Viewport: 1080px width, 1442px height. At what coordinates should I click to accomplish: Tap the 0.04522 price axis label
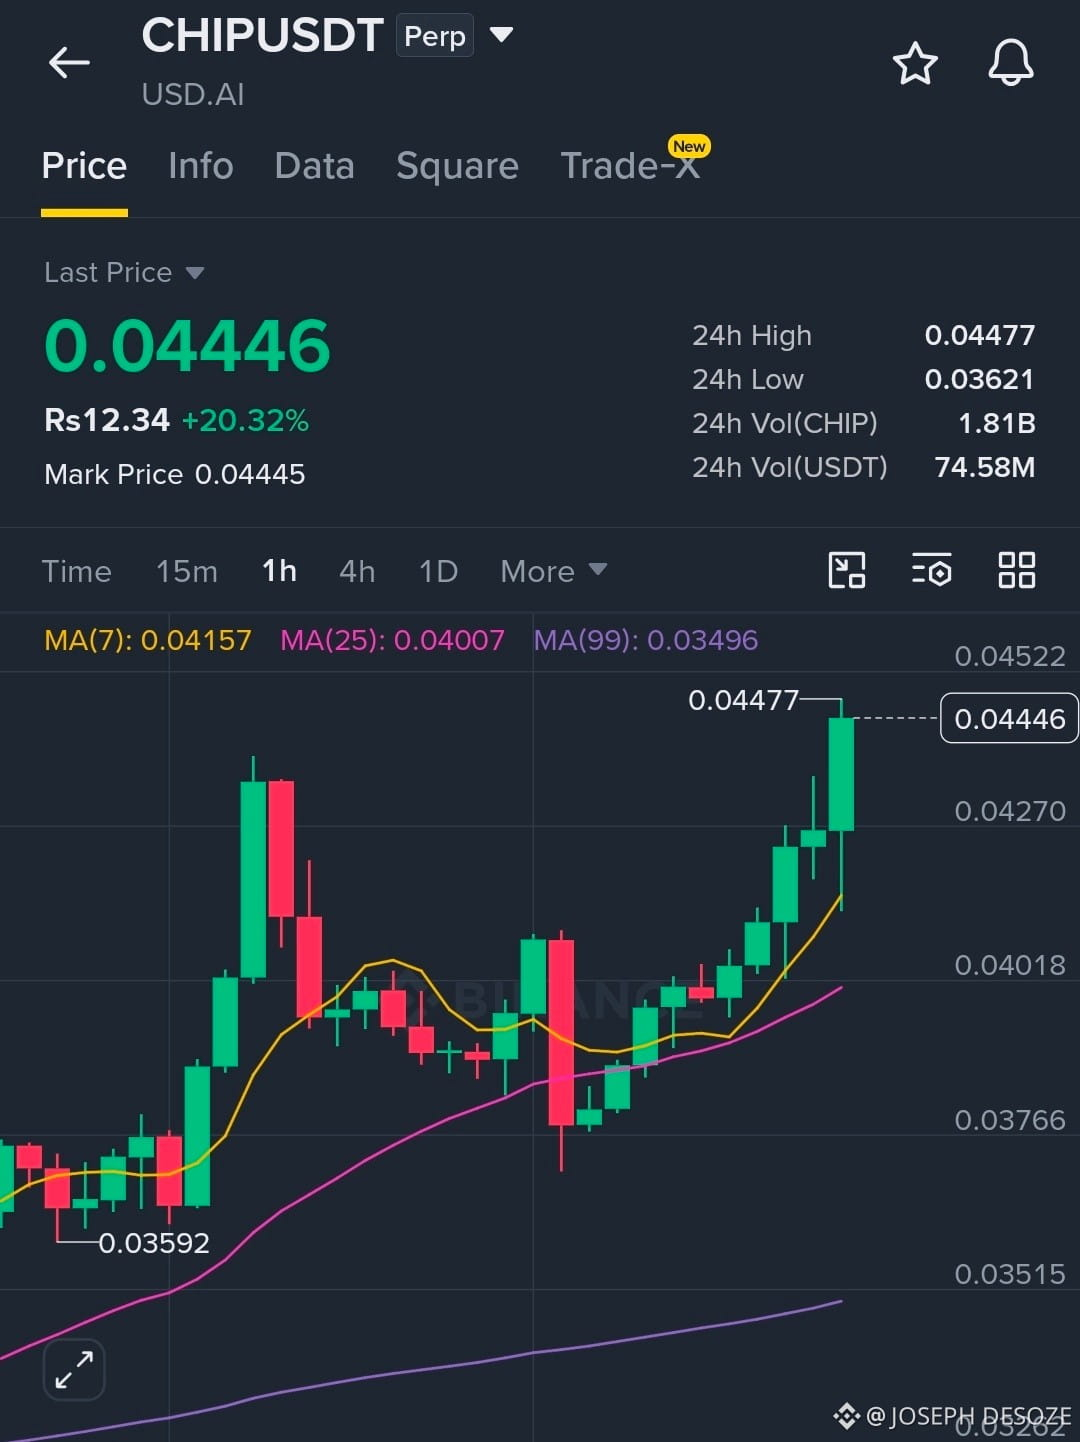coord(1010,656)
